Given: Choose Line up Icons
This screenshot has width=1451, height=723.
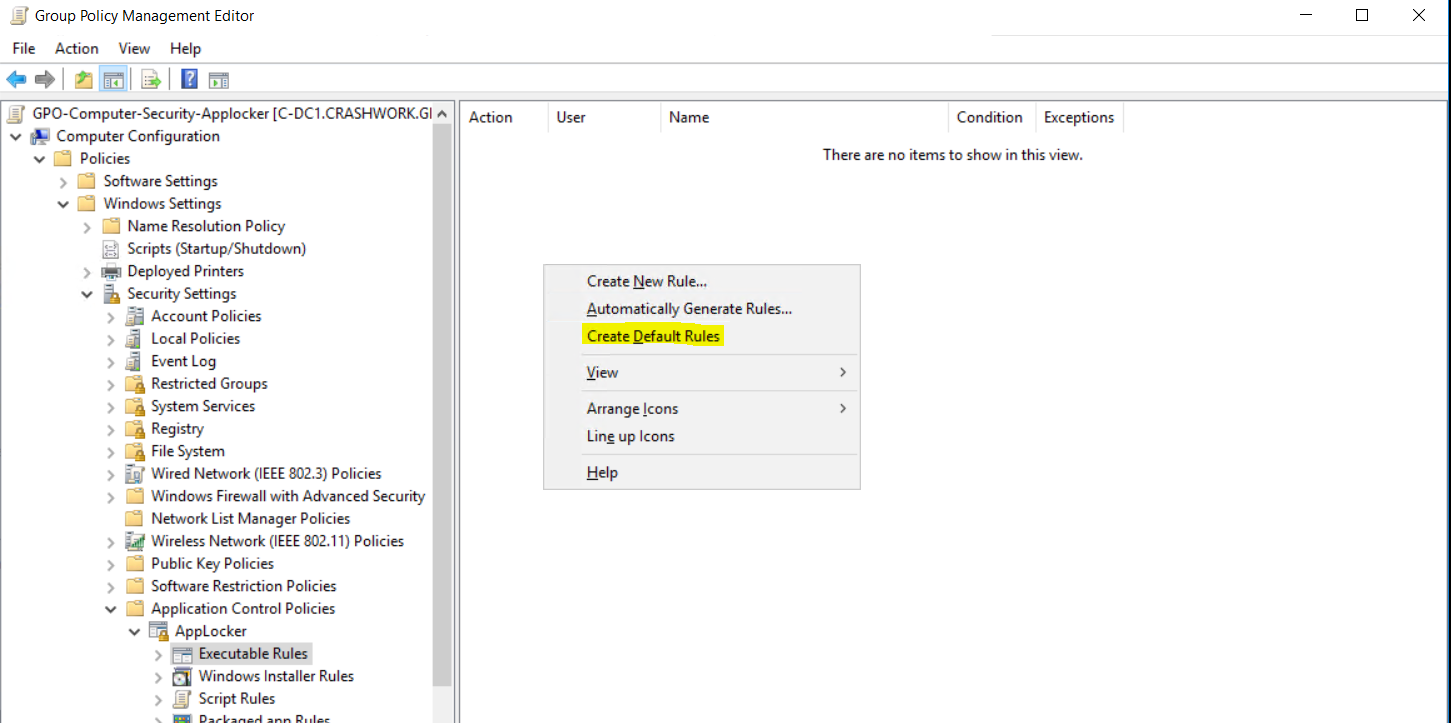Looking at the screenshot, I should 702,436.
